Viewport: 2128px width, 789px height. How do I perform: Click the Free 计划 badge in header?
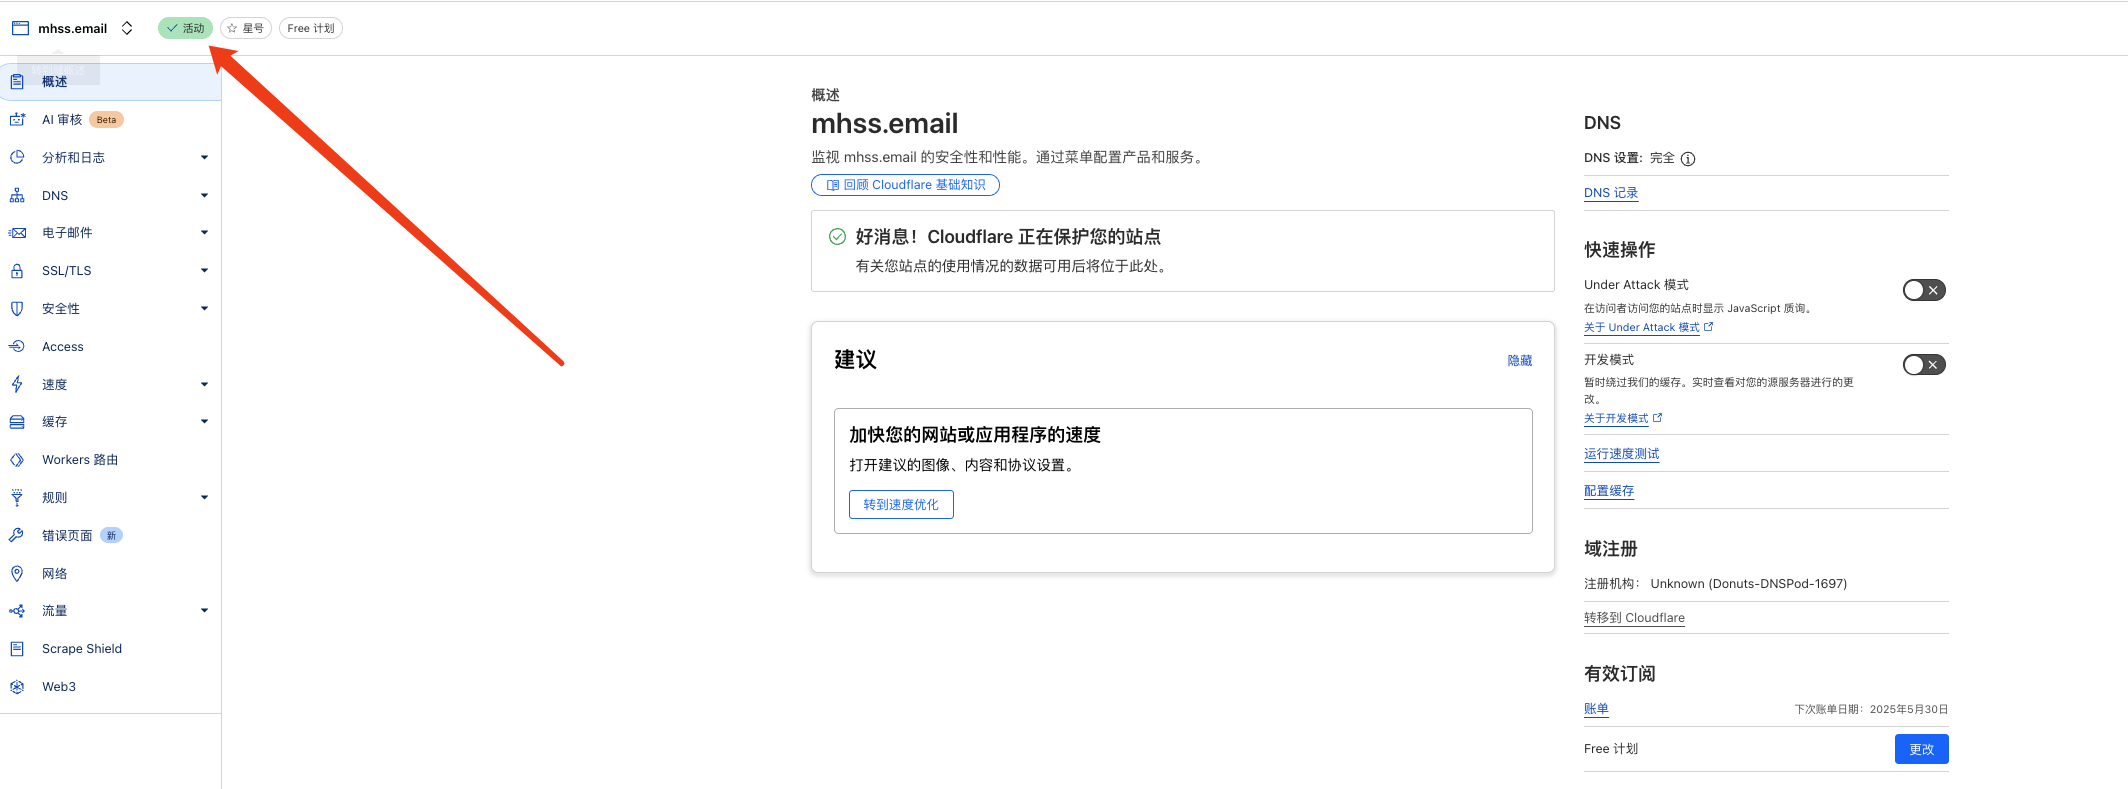[311, 28]
